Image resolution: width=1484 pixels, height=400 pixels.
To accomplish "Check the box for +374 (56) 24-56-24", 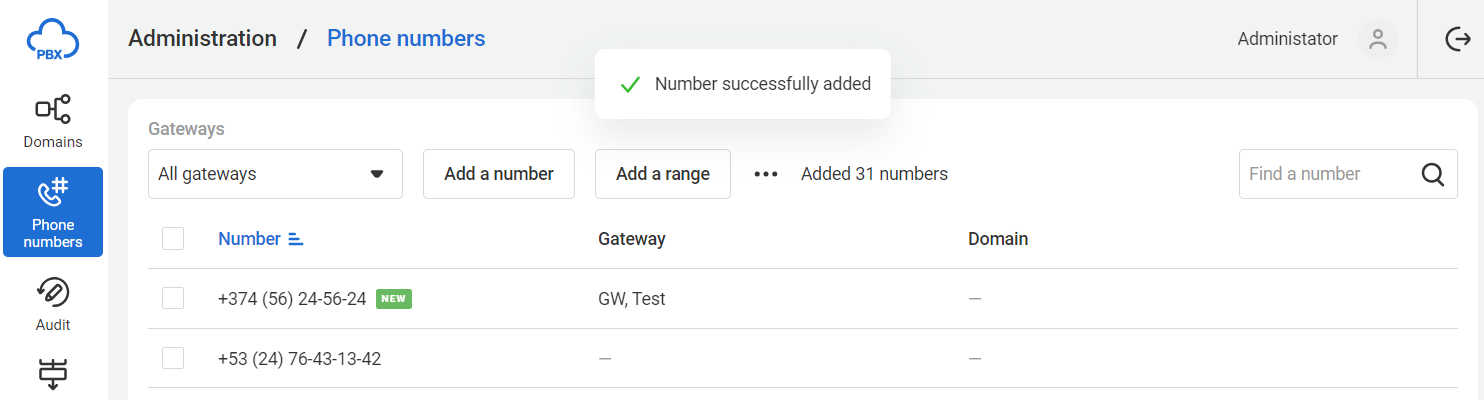I will (173, 298).
